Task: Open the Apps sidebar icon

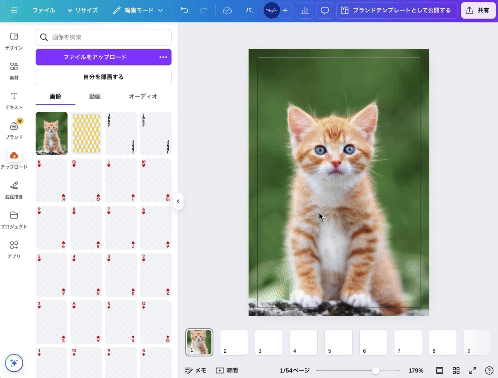Action: pos(14,249)
